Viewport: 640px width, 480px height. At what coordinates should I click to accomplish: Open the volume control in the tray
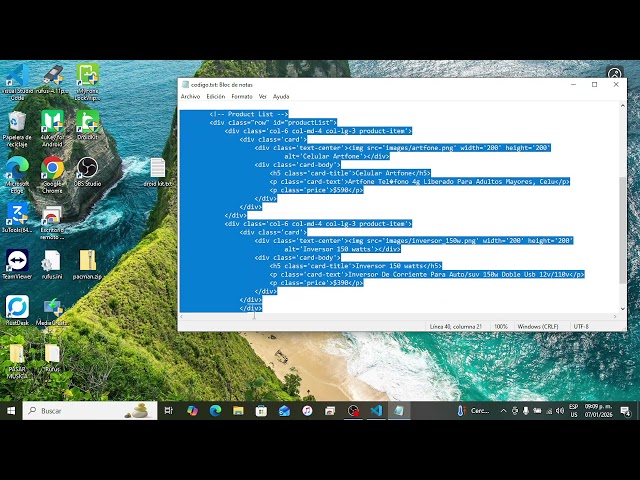pos(560,411)
